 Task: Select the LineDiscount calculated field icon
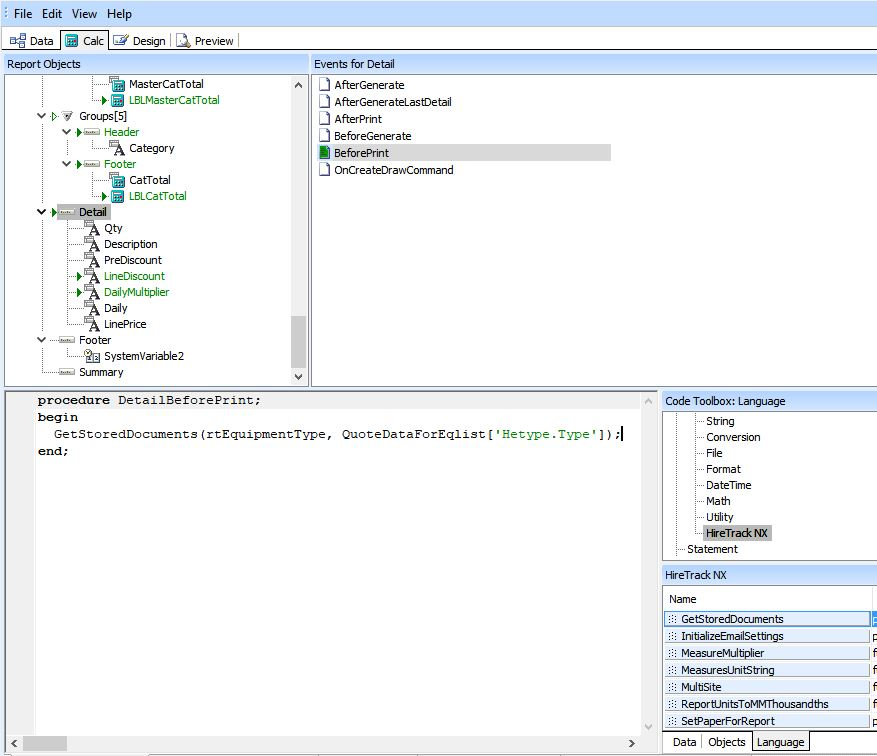pos(89,276)
